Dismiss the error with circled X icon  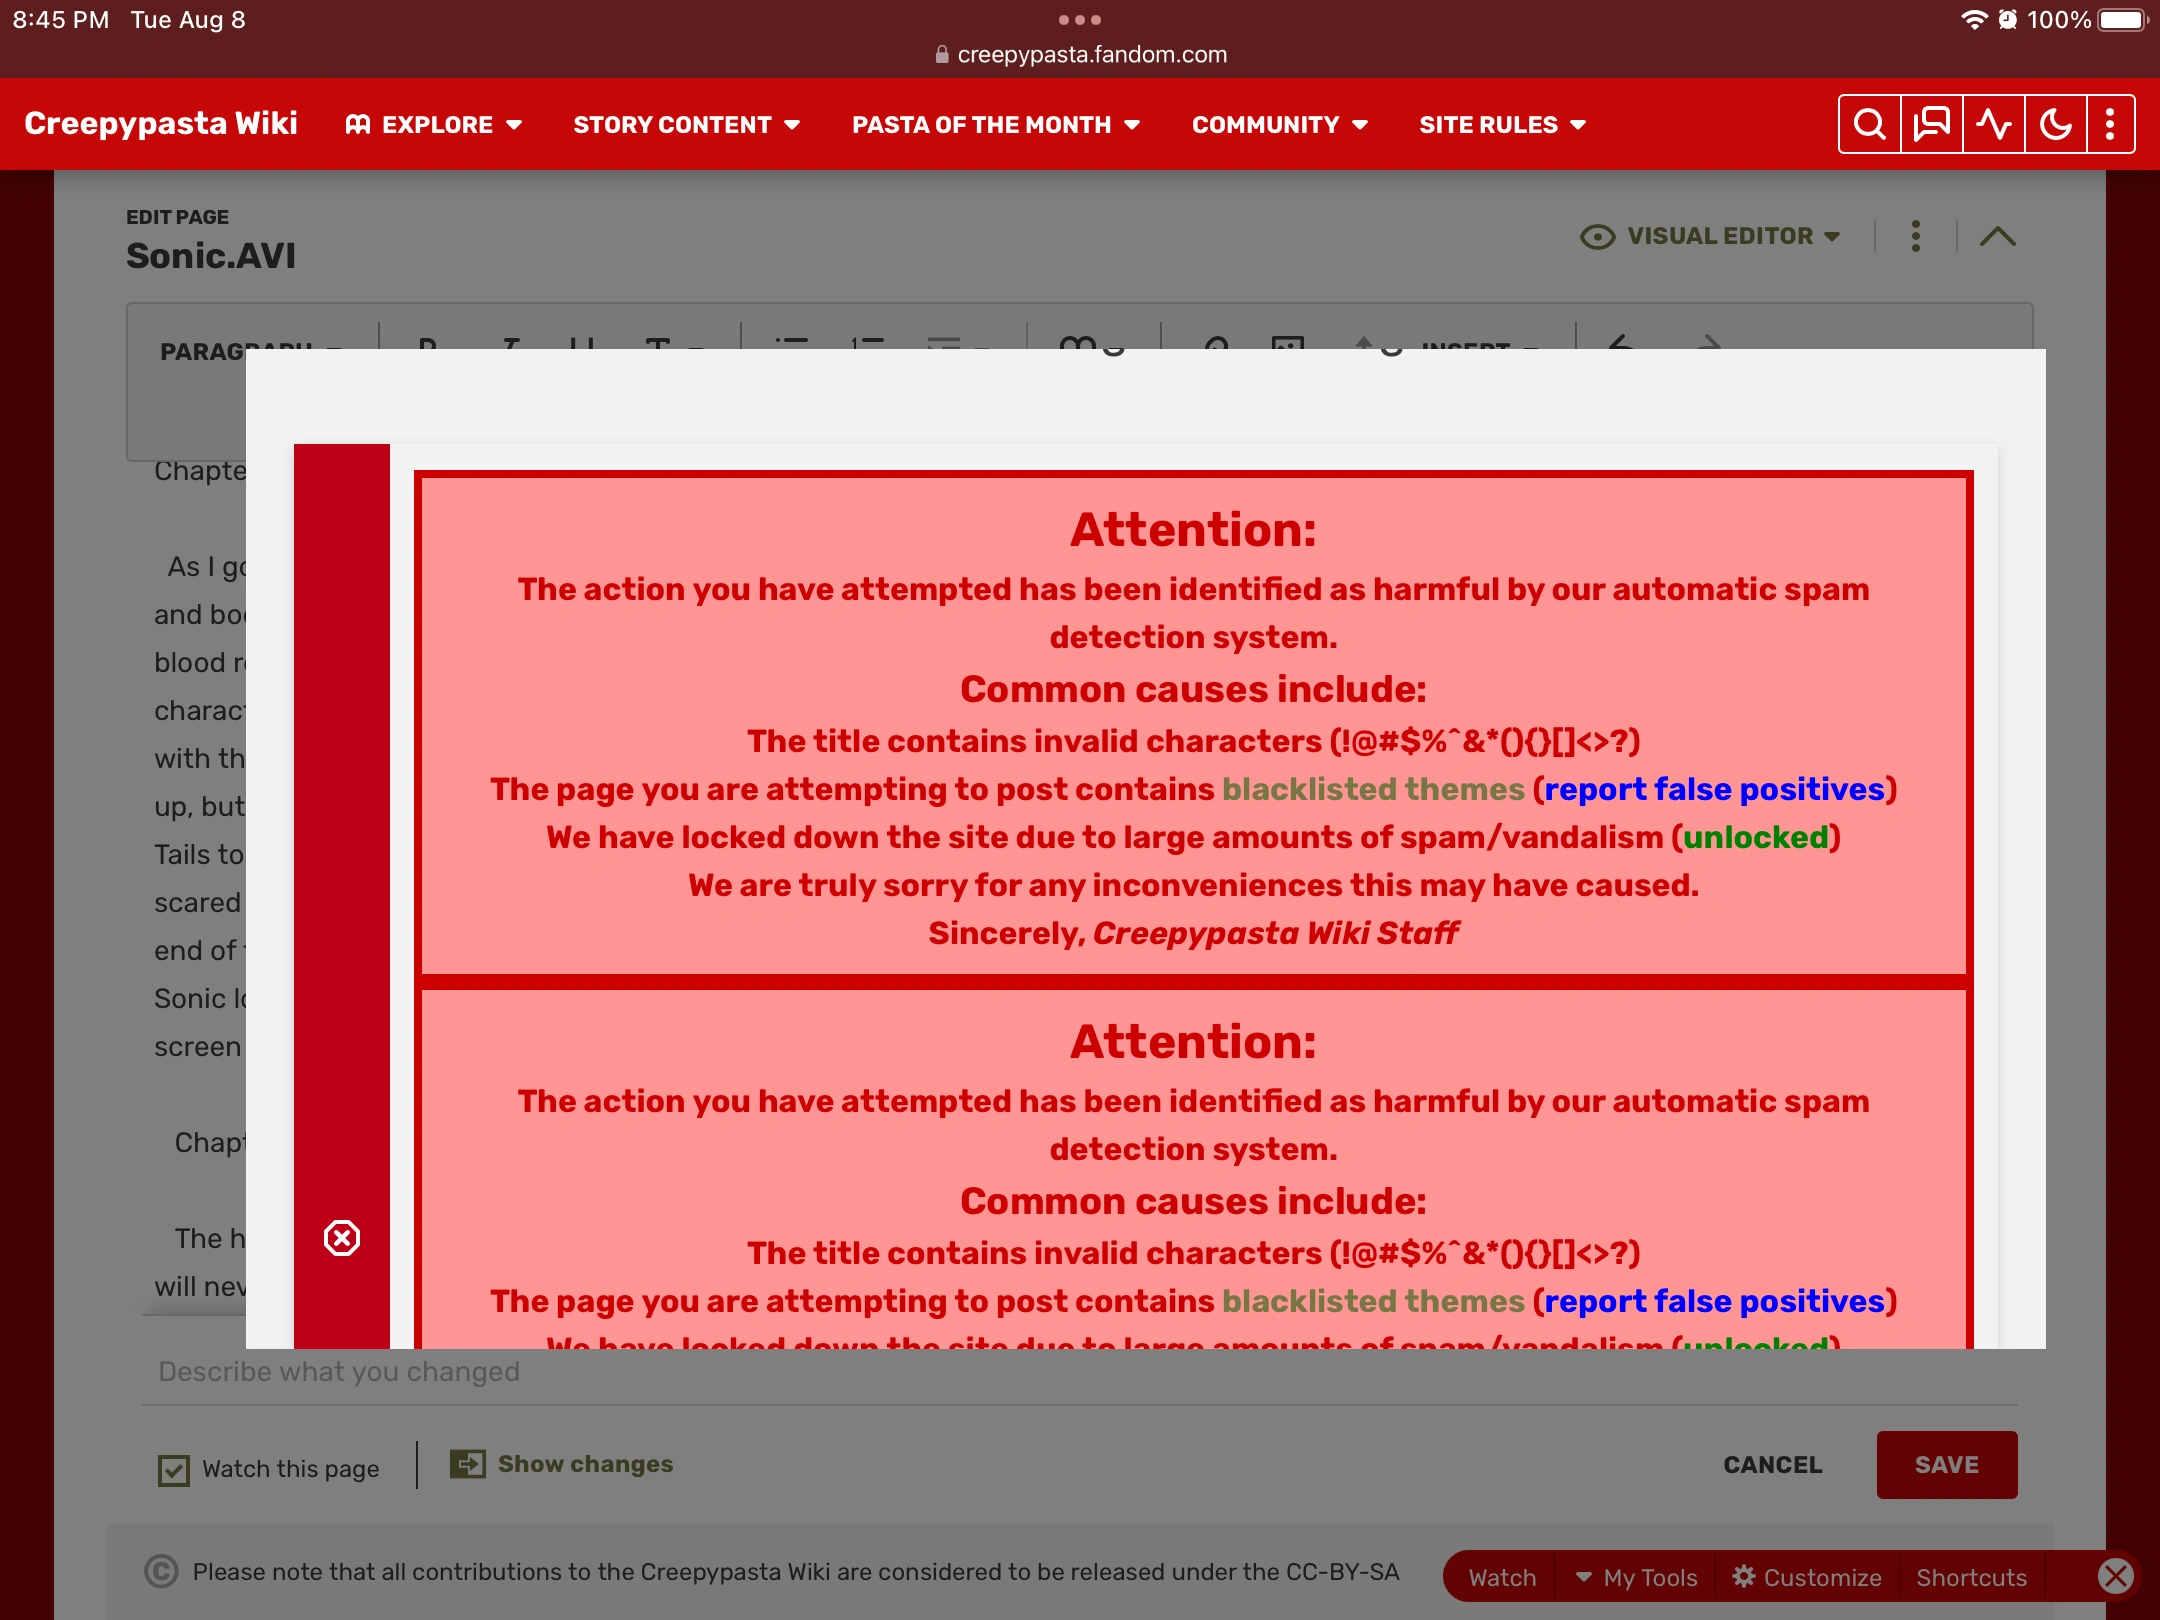pos(342,1238)
